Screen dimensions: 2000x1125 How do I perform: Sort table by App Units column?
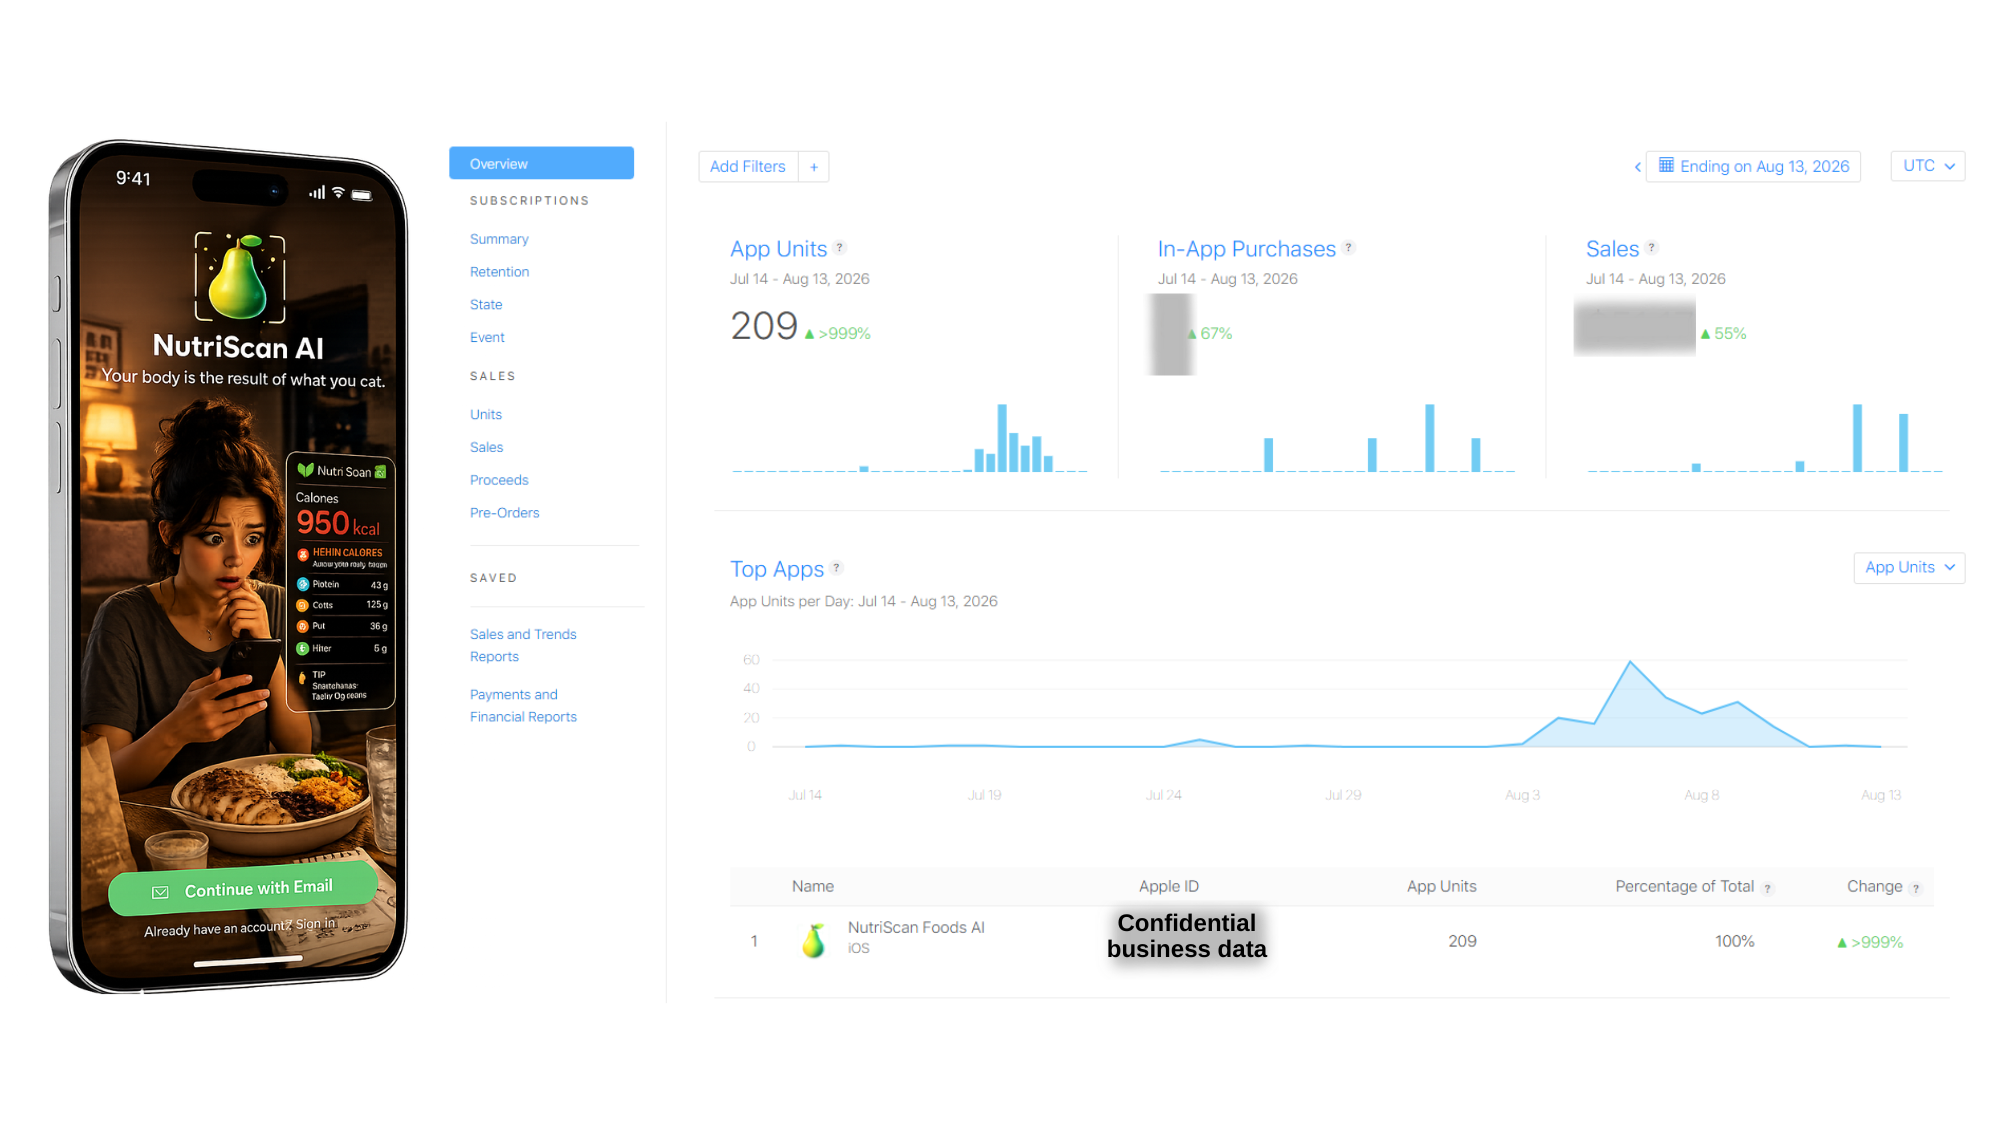(x=1441, y=887)
